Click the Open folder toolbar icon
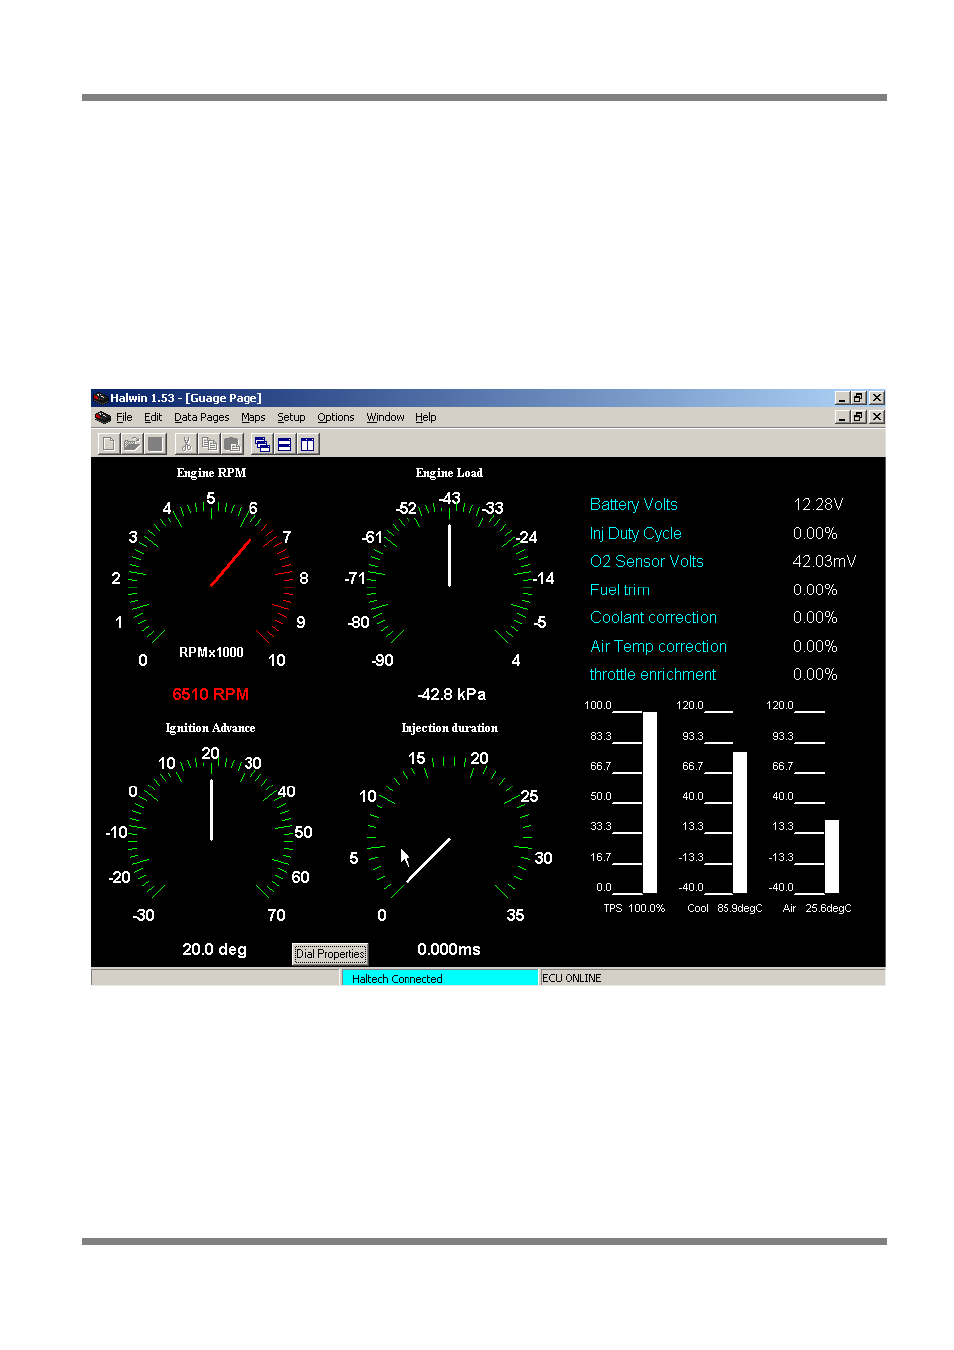Viewport: 954px width, 1350px height. pyautogui.click(x=131, y=444)
